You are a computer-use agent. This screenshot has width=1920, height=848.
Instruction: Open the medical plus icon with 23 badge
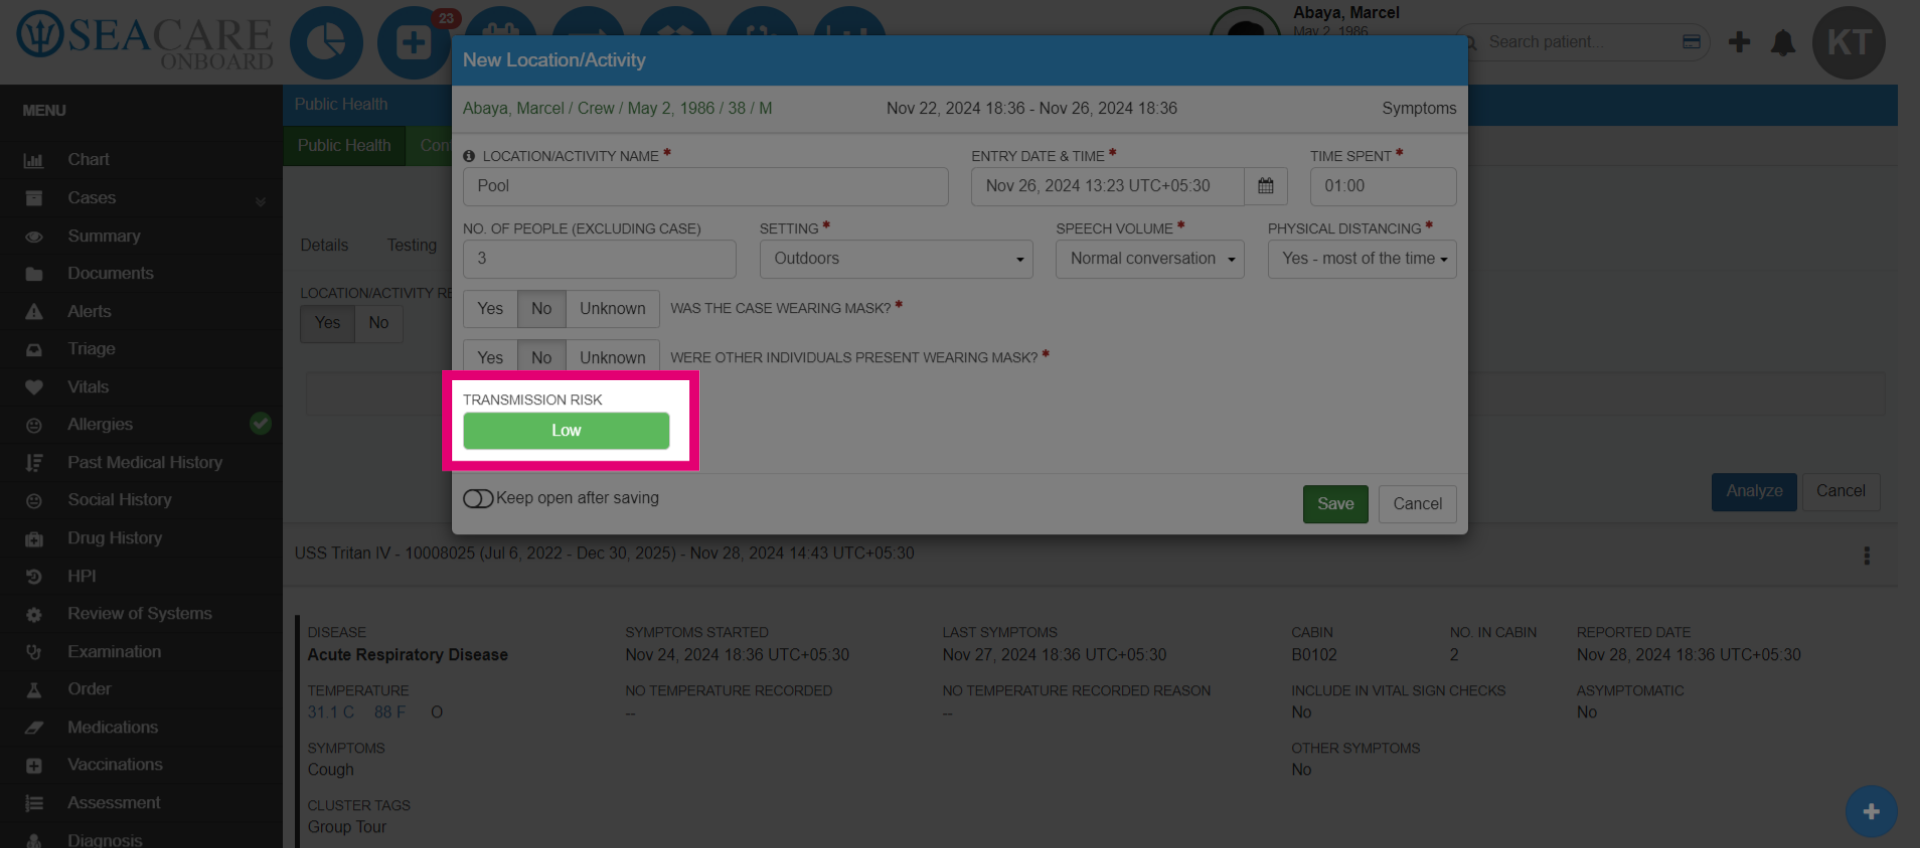[x=413, y=43]
